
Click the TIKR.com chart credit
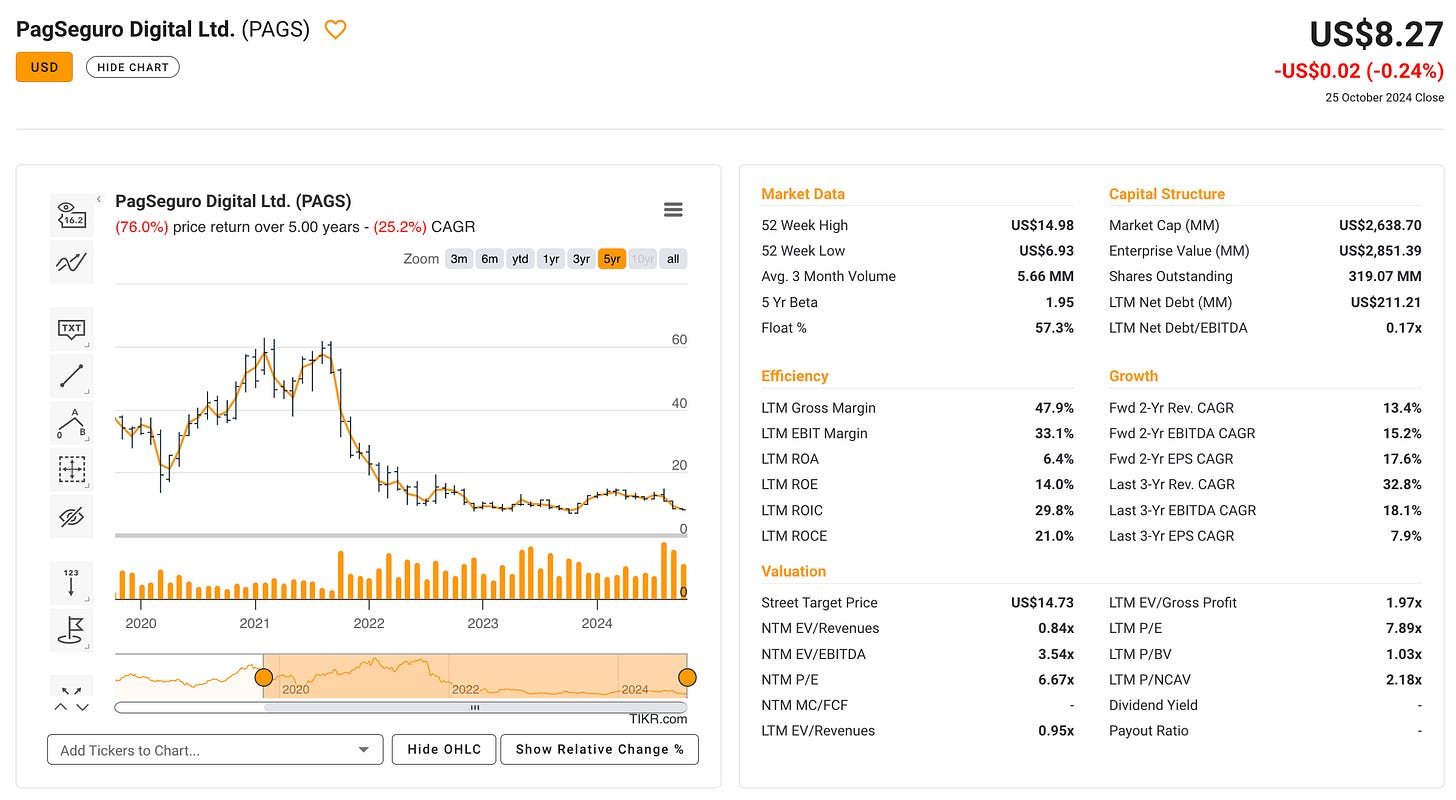click(658, 719)
